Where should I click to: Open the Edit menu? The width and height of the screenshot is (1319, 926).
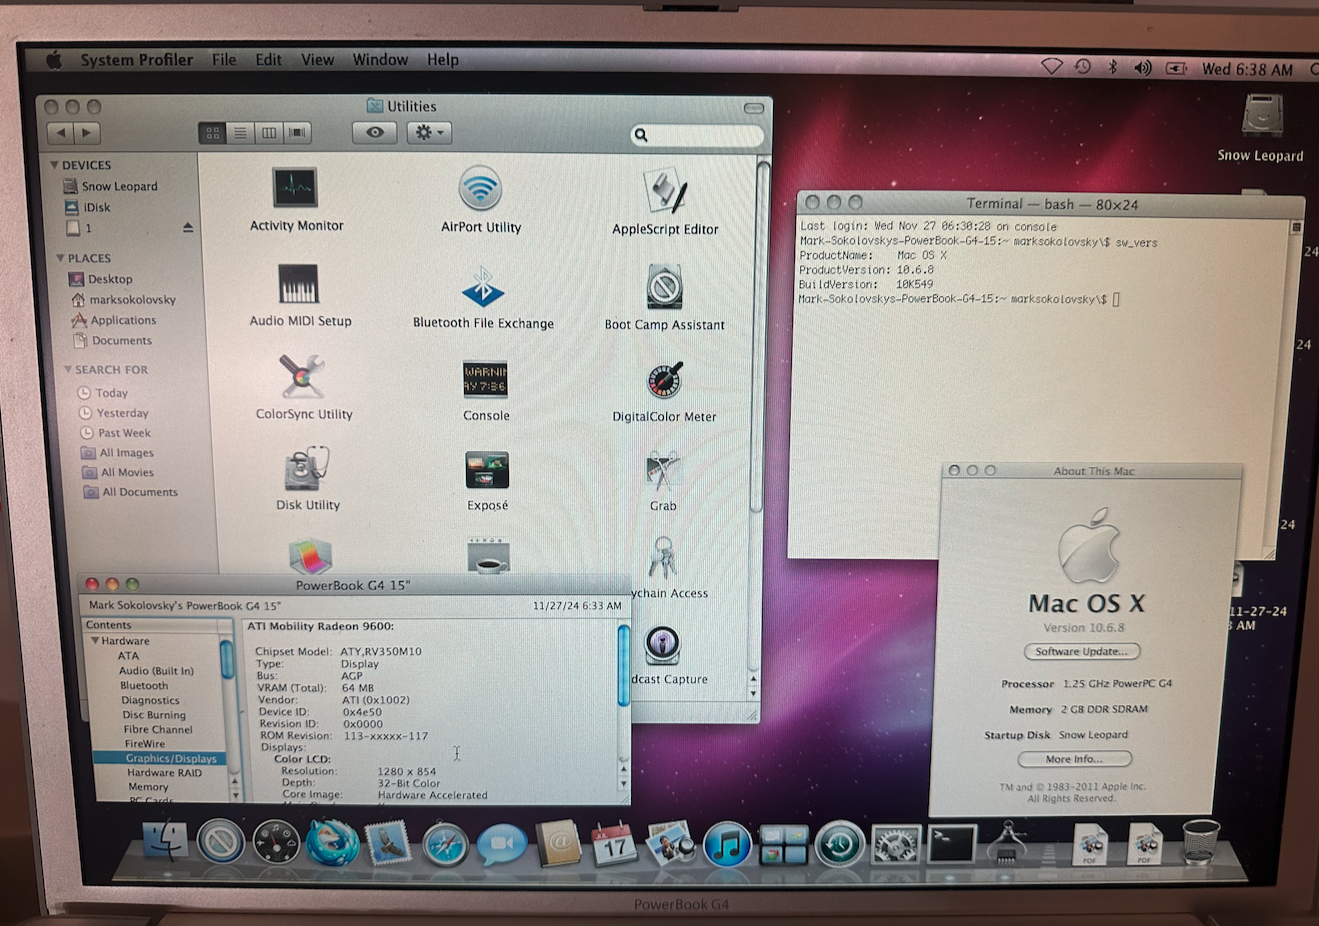tap(268, 60)
